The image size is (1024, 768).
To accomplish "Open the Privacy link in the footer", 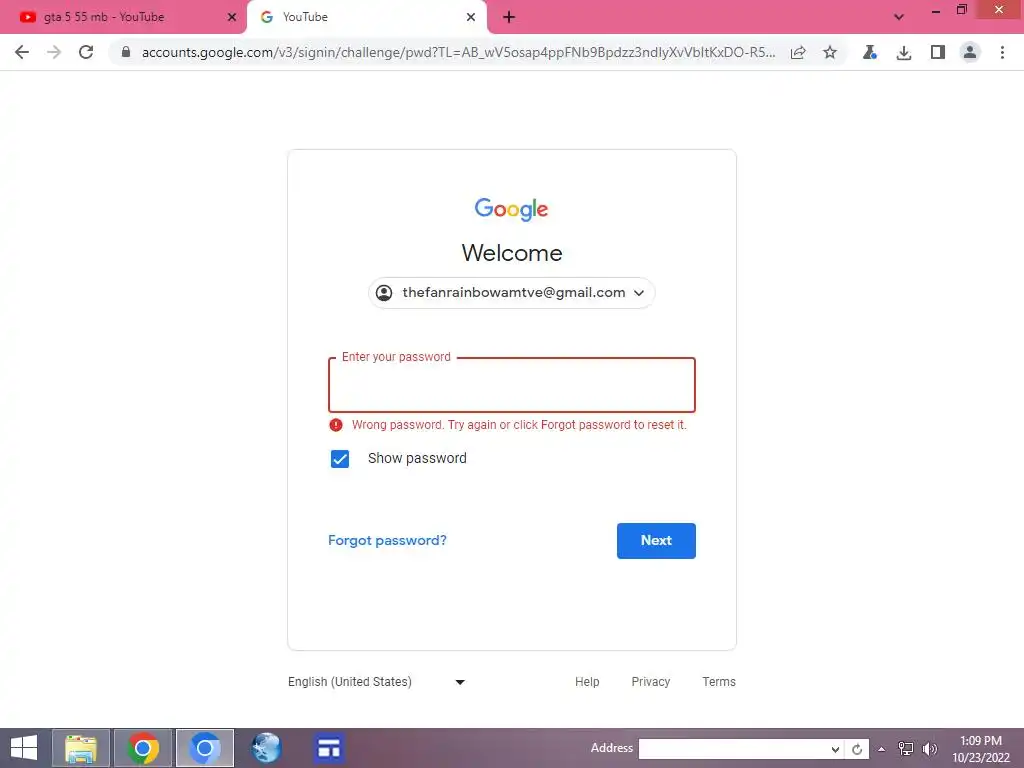I will coord(650,682).
